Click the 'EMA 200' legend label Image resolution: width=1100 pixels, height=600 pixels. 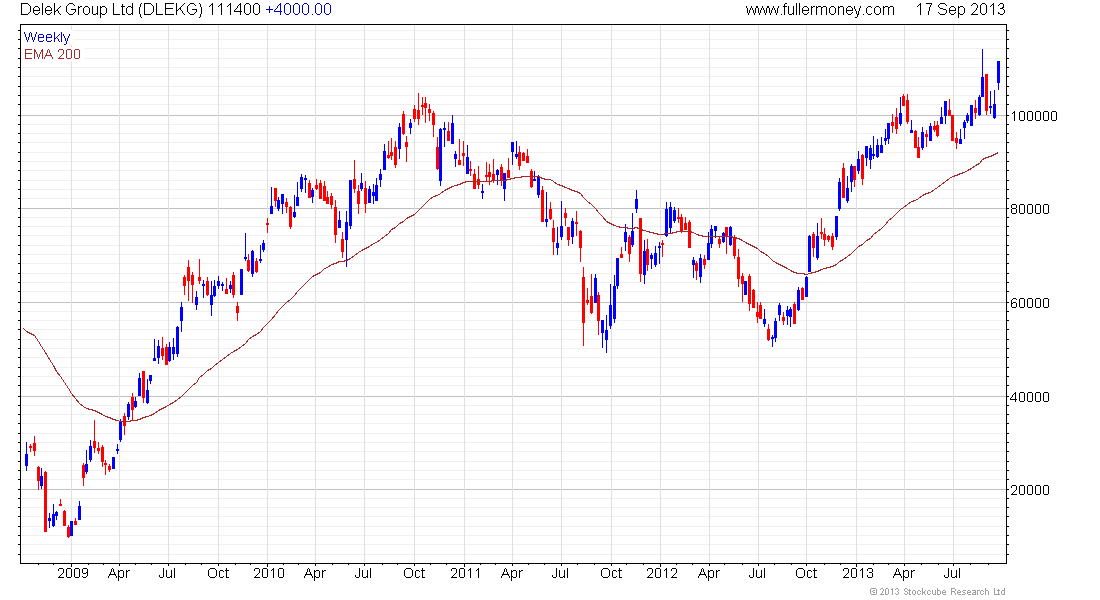(52, 54)
